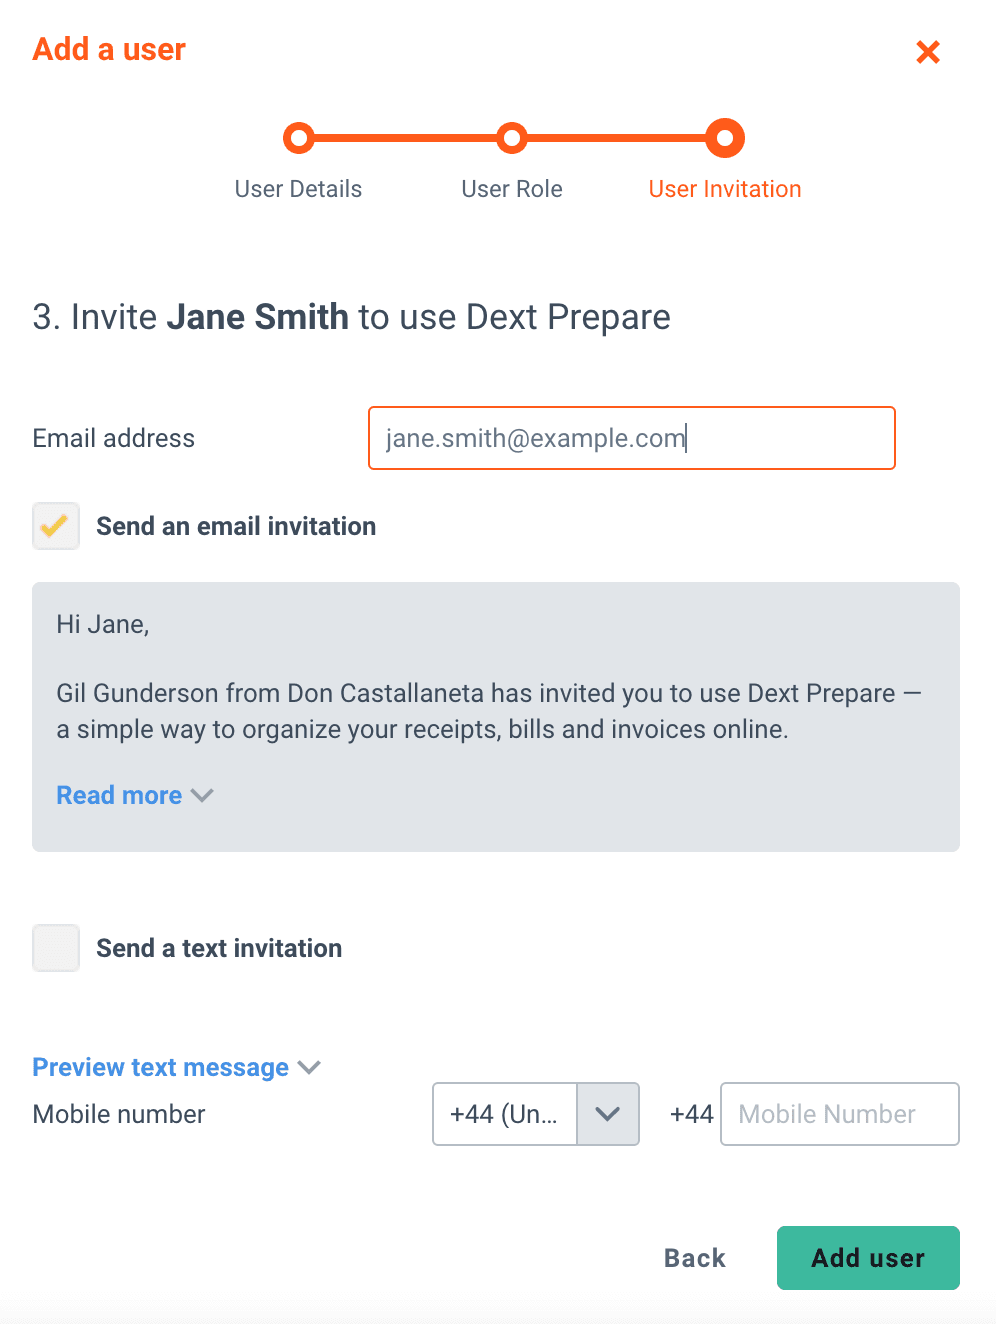Click the User Details step circle
Image resolution: width=996 pixels, height=1324 pixels.
298,138
